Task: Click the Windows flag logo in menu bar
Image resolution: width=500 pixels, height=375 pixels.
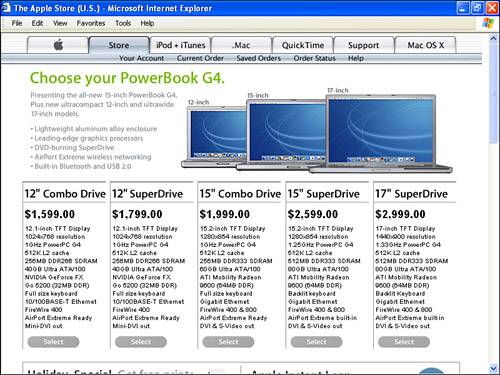Action: coord(488,23)
